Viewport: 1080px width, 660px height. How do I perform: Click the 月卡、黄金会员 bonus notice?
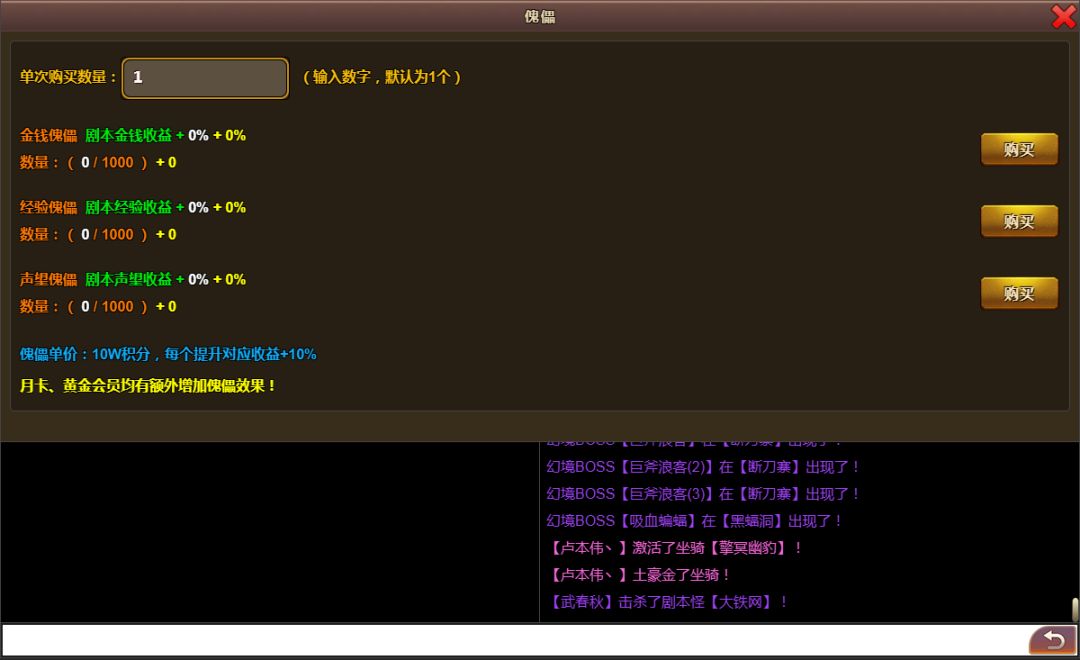(148, 385)
